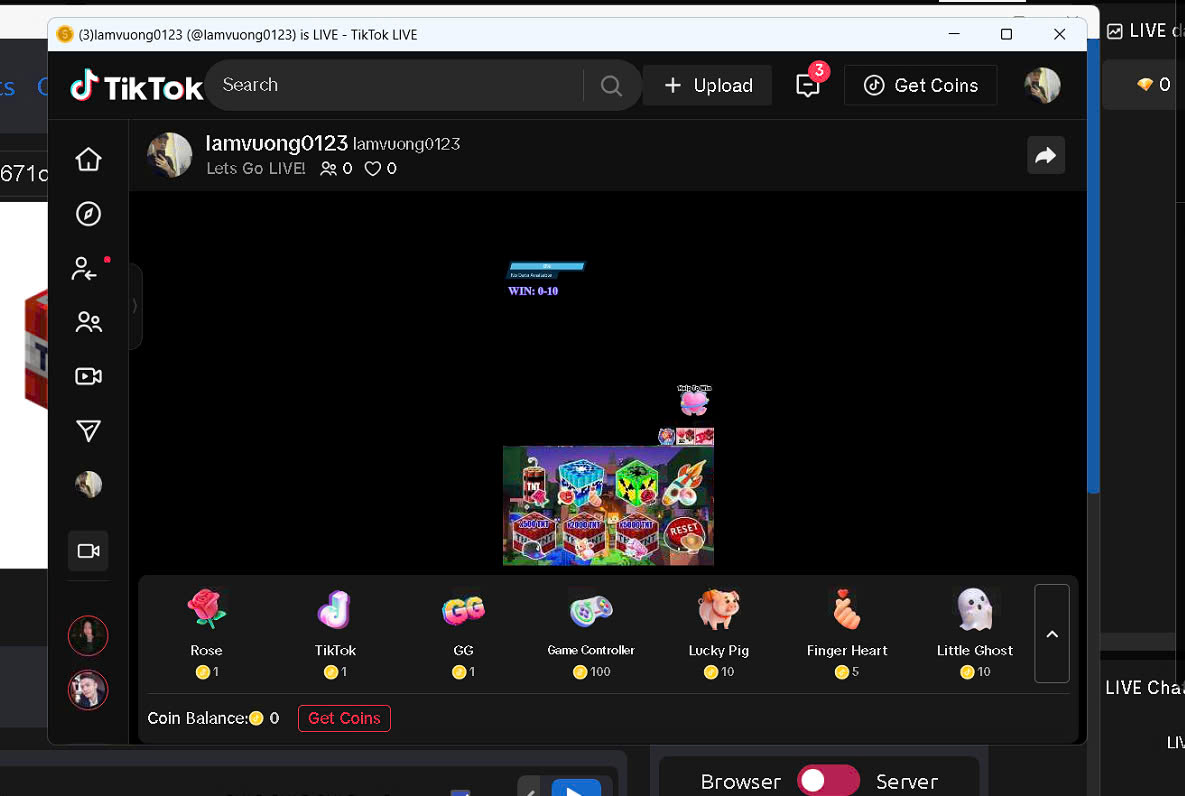
Task: Open the profile avatar in top bar
Action: point(1042,85)
